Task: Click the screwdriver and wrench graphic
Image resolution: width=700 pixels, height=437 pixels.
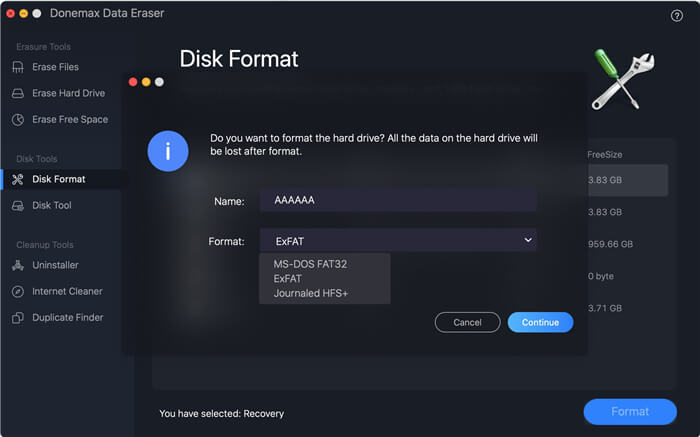Action: 623,79
